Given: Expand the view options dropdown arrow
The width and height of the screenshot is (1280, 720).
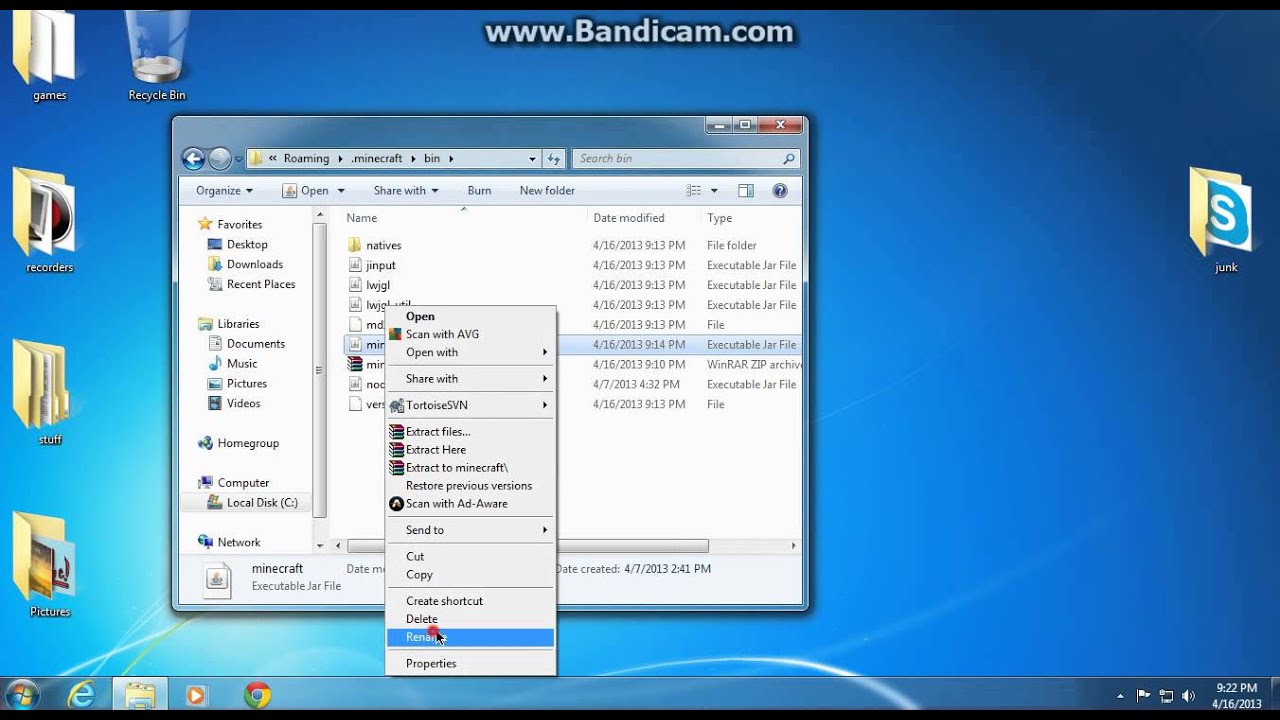Looking at the screenshot, I should [714, 191].
